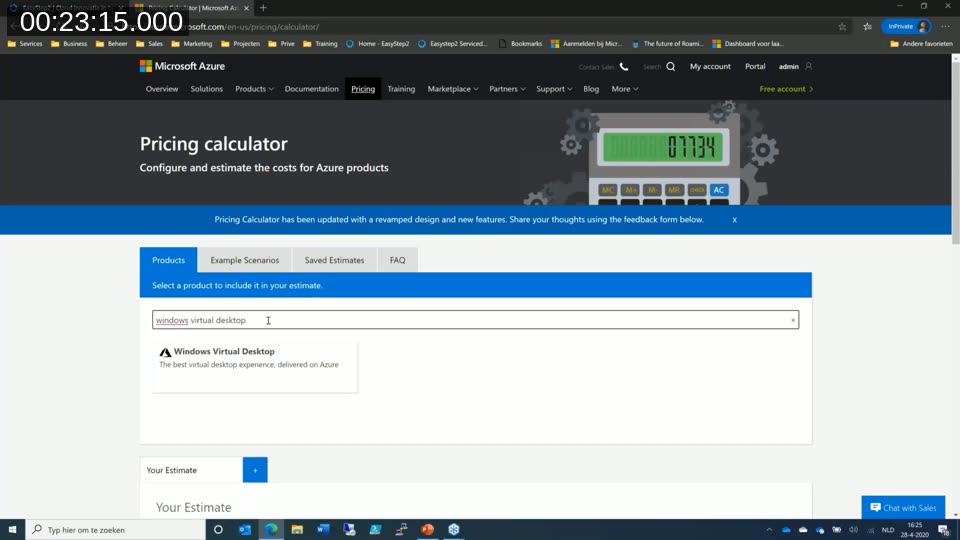Click the NLD language indicator
The image size is (960, 540).
[888, 530]
